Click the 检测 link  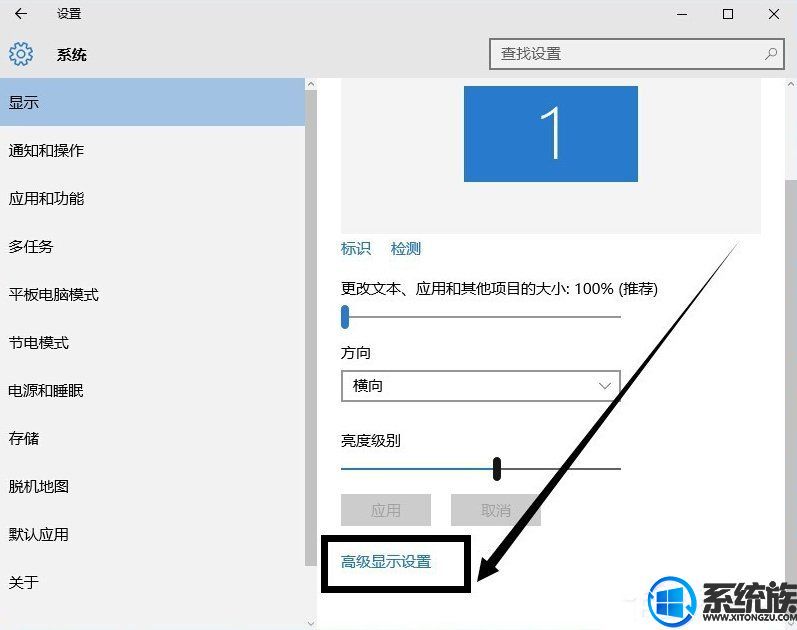point(406,249)
